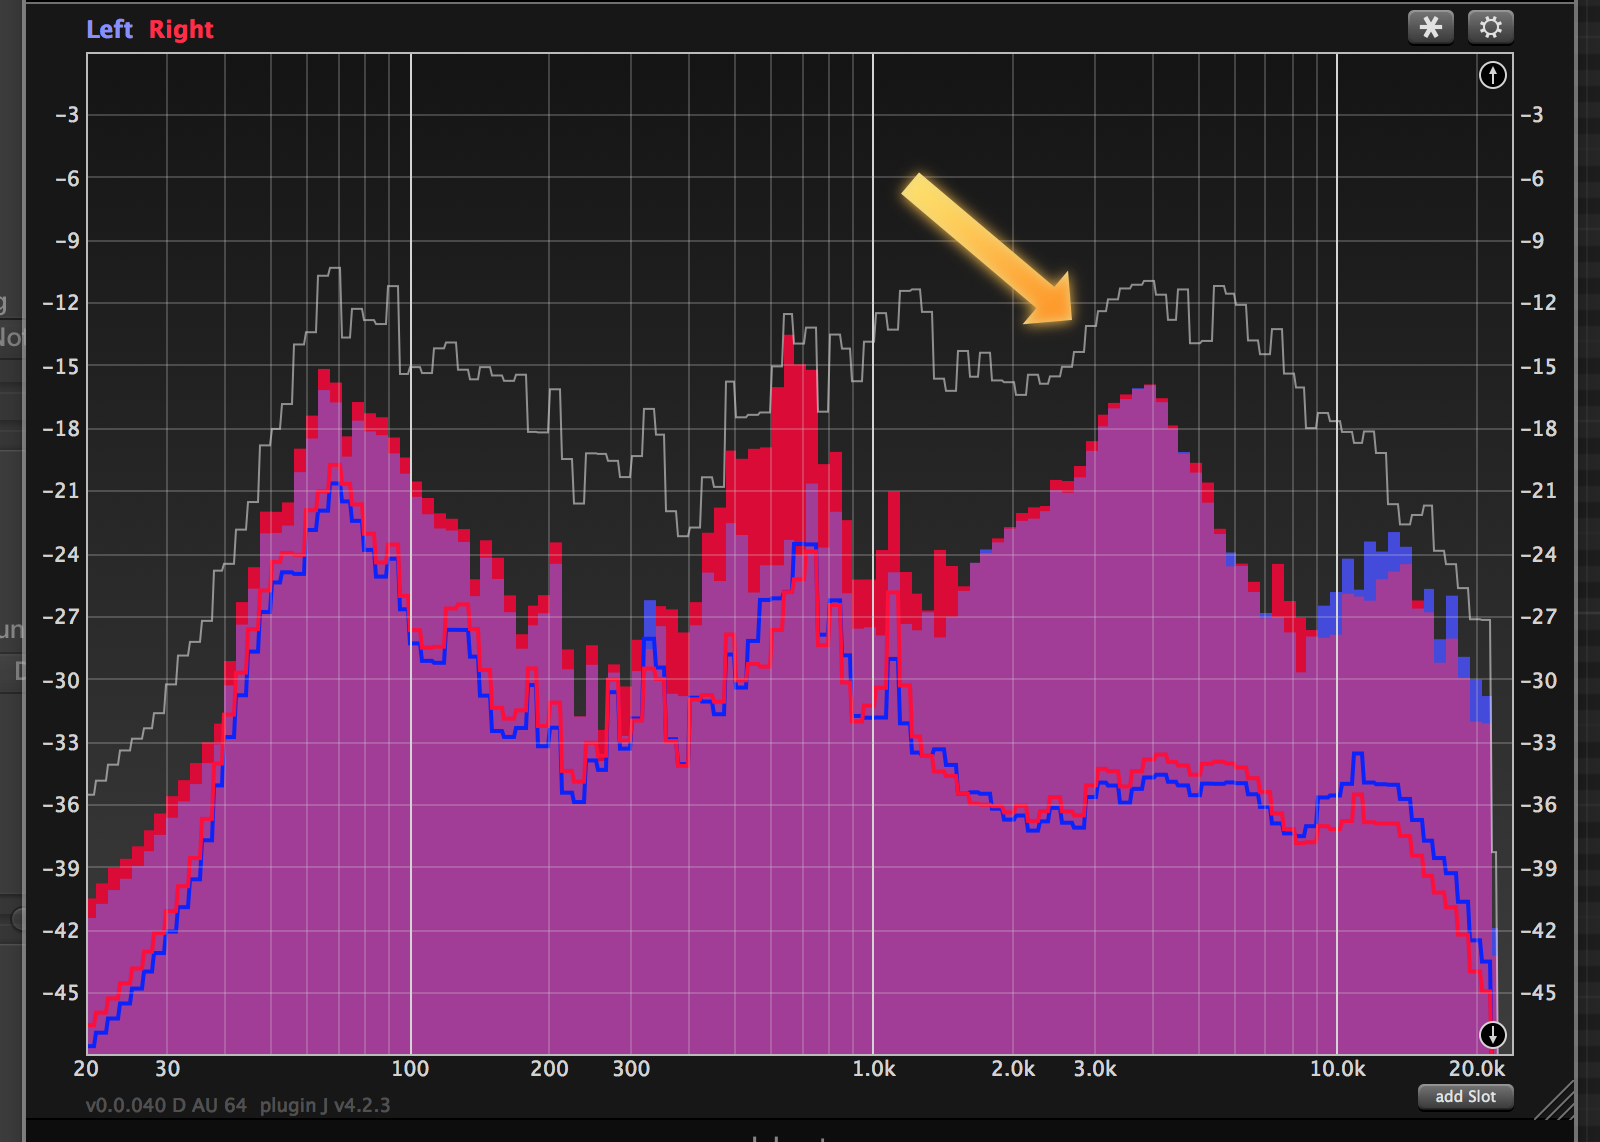Click the plugin J v4.2.3 text
Screen dimensions: 1600x1142
pos(325,1106)
